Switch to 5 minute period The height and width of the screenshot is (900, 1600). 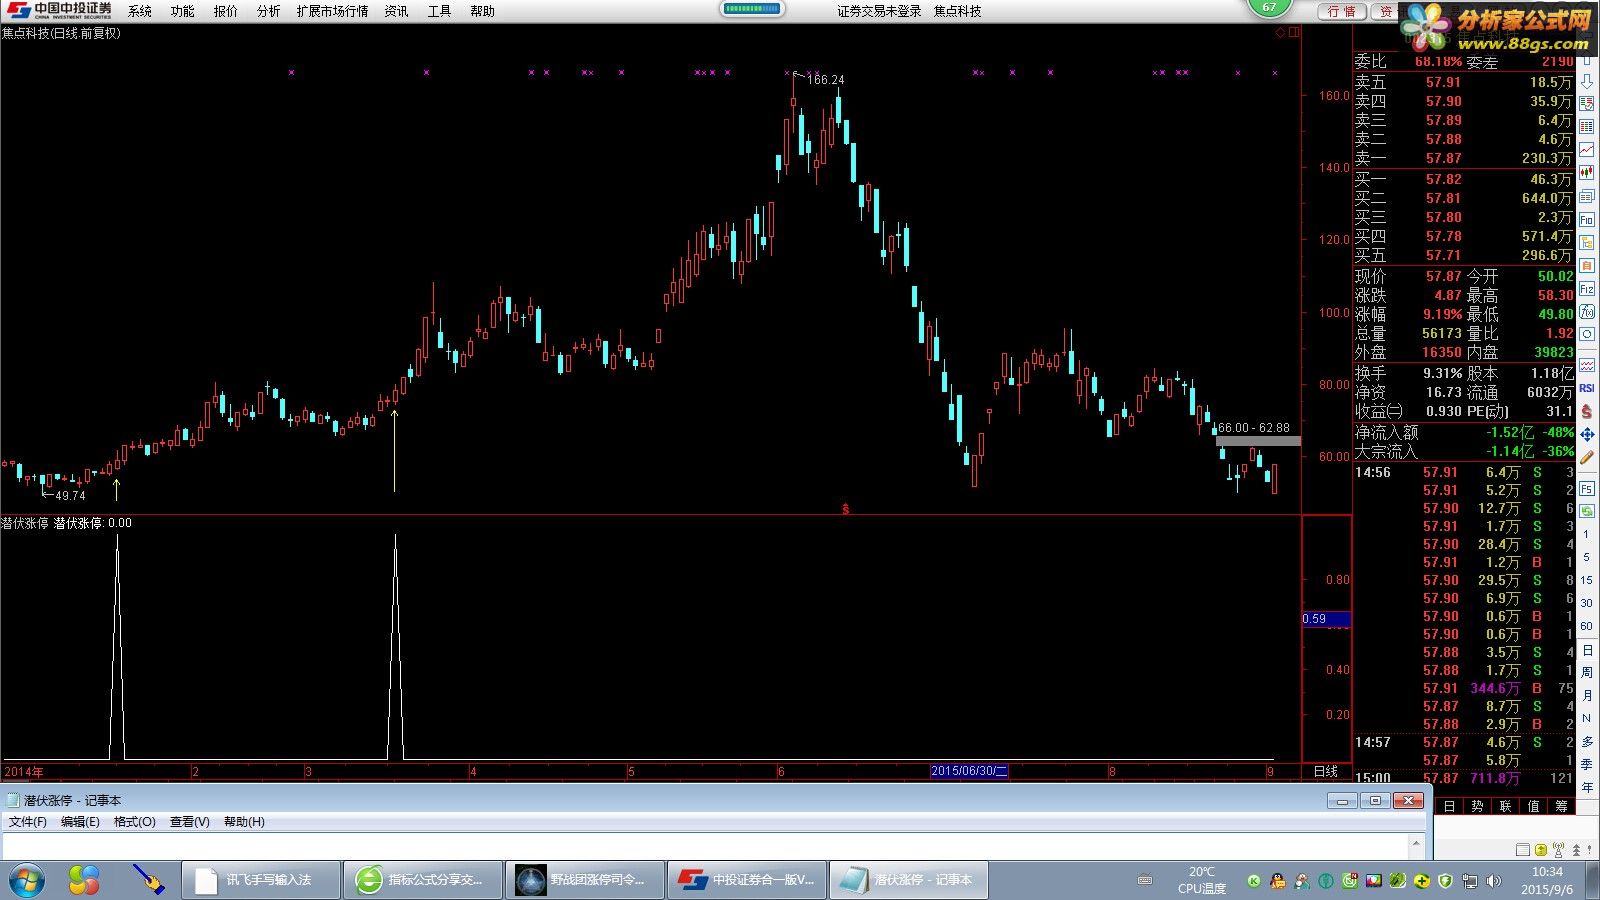[1586, 557]
